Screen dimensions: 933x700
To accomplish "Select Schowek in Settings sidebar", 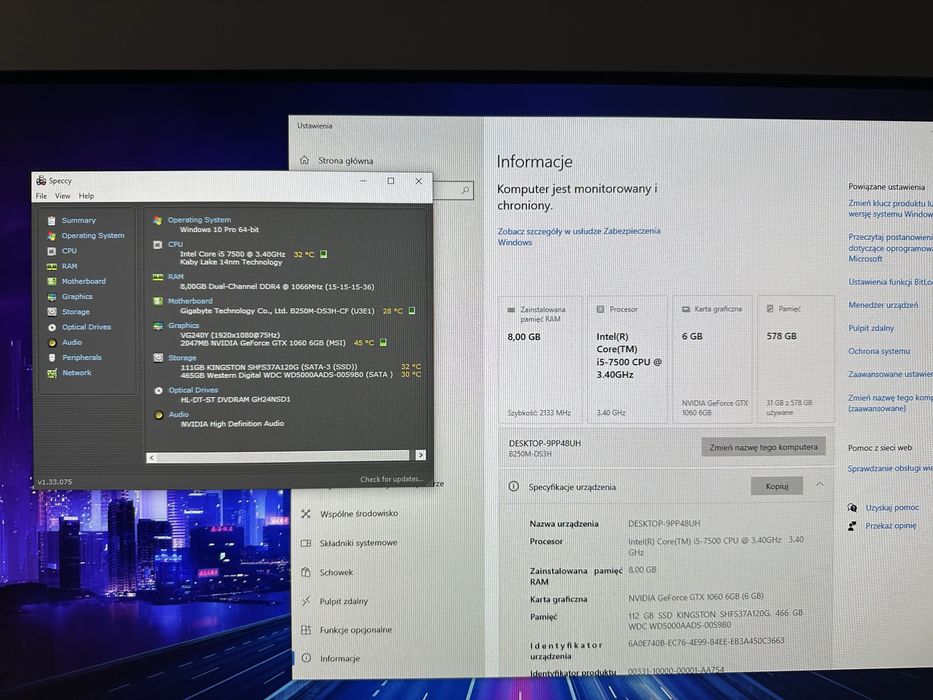I will tap(336, 572).
